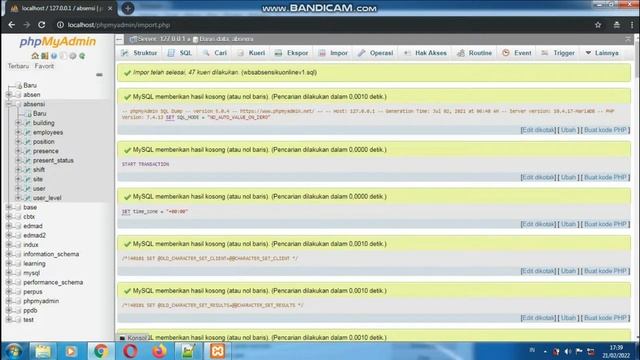Click the logout icon beside Home
The height and width of the screenshot is (360, 640).
(x=44, y=56)
